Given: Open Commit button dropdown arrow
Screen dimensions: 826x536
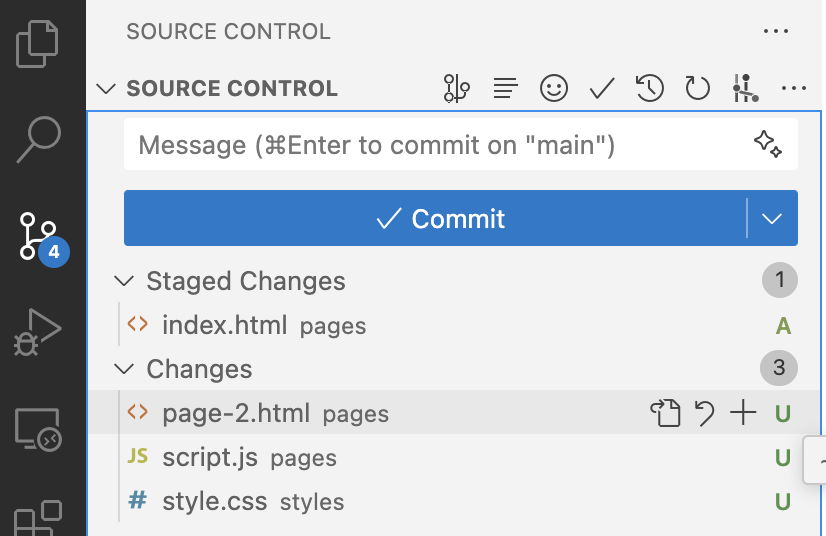Looking at the screenshot, I should coord(772,218).
